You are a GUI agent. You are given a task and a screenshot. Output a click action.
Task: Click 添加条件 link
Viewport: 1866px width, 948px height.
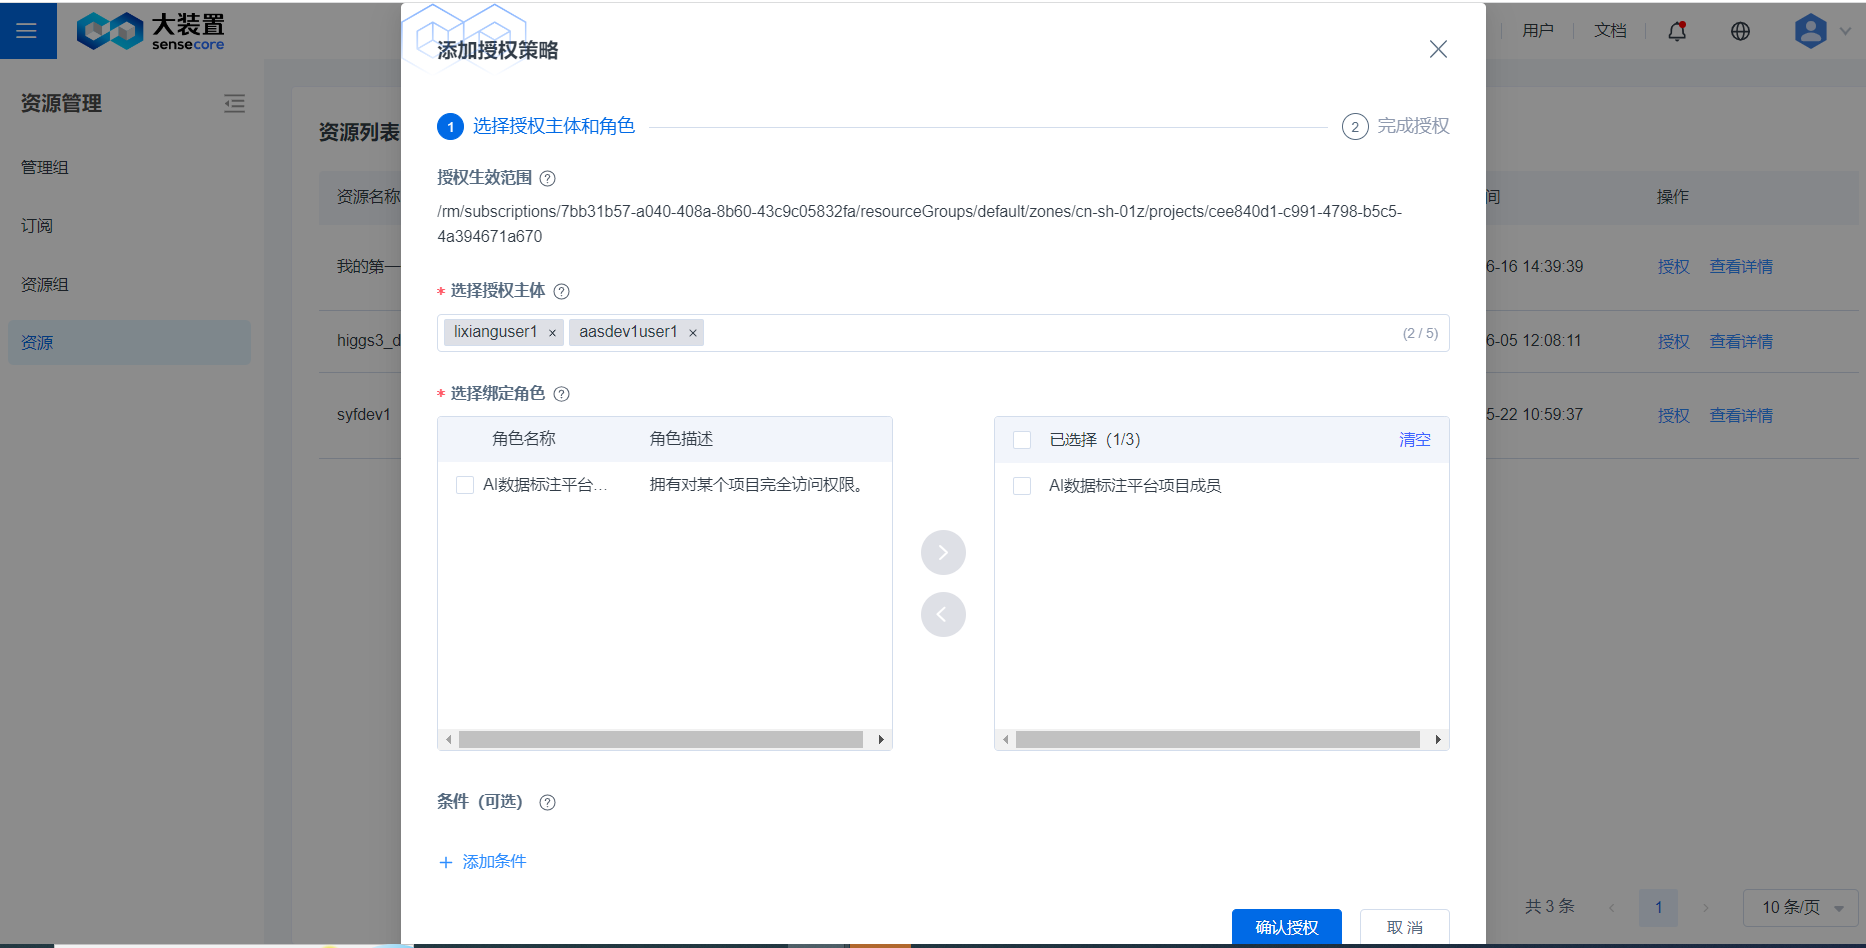tap(494, 862)
